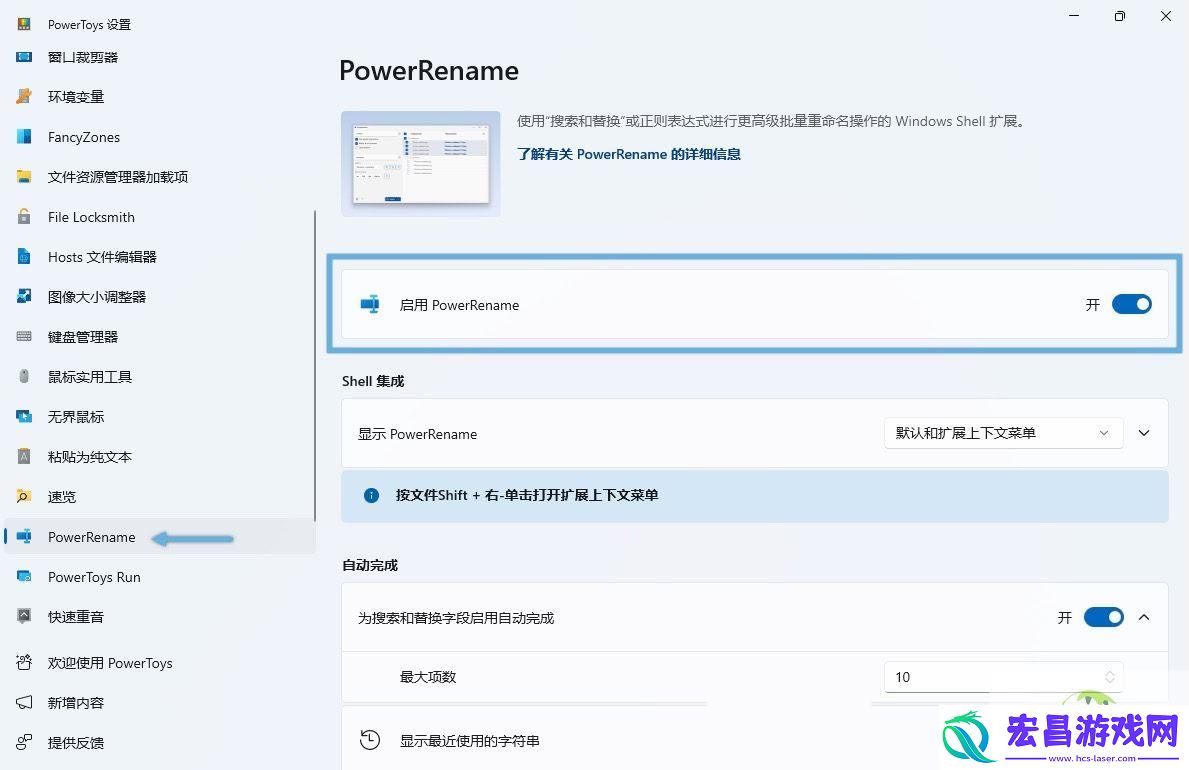Click the 文件资源管理器加载项 folder icon
The width and height of the screenshot is (1189, 770).
[x=24, y=177]
